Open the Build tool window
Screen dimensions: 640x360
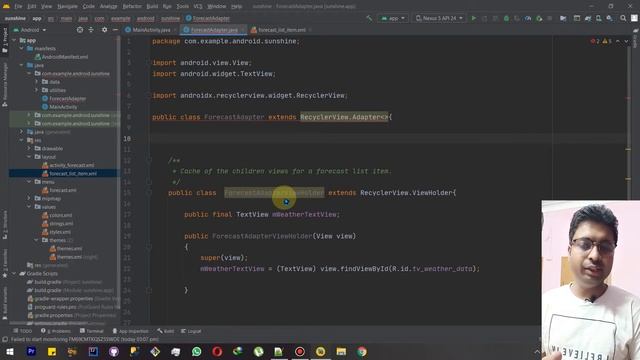[166, 331]
